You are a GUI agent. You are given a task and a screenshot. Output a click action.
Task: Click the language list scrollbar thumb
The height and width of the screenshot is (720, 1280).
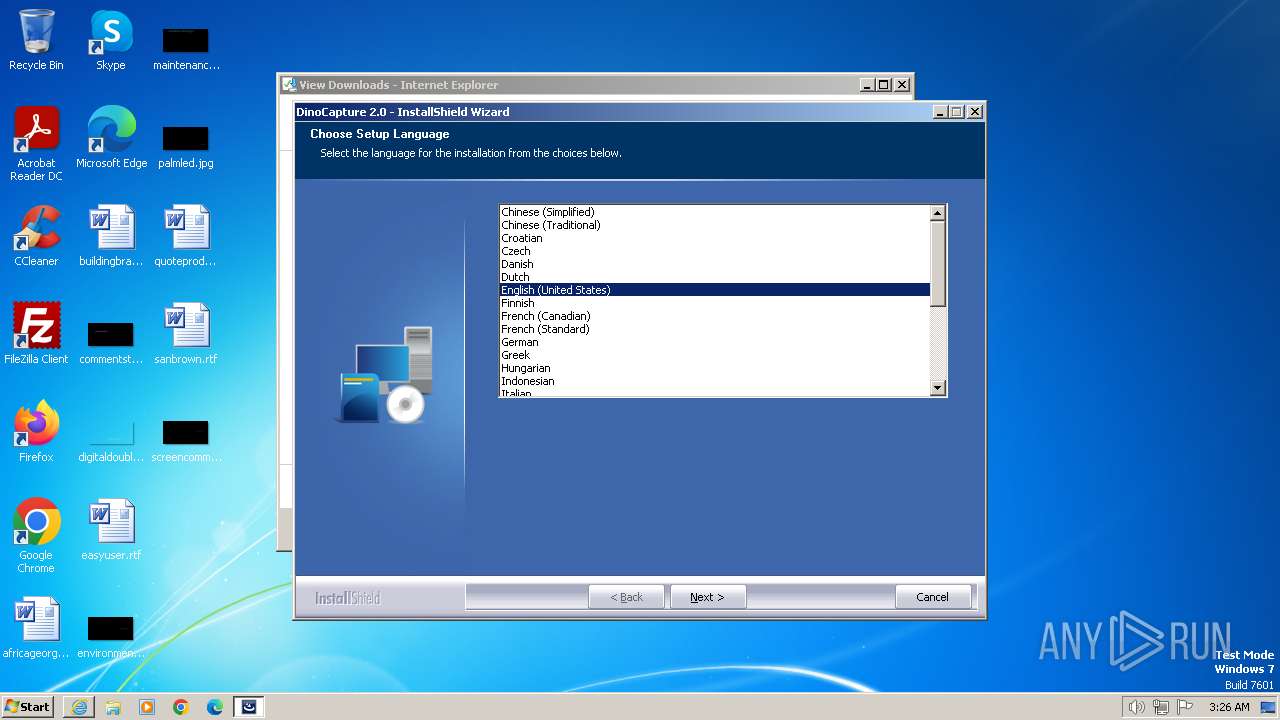pos(937,264)
